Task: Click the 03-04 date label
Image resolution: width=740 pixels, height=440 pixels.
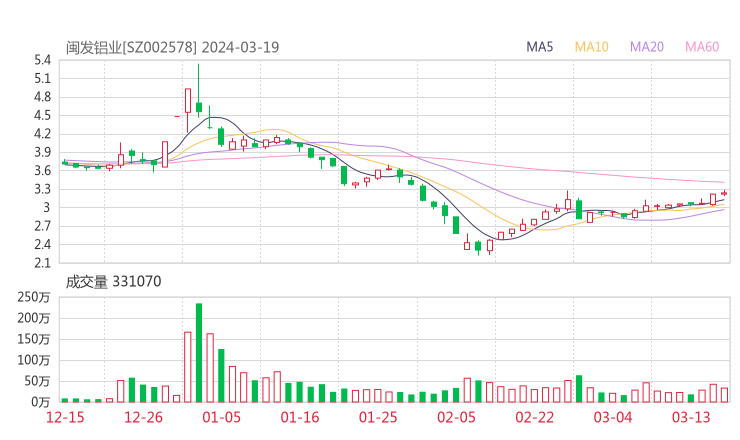Action: point(613,417)
